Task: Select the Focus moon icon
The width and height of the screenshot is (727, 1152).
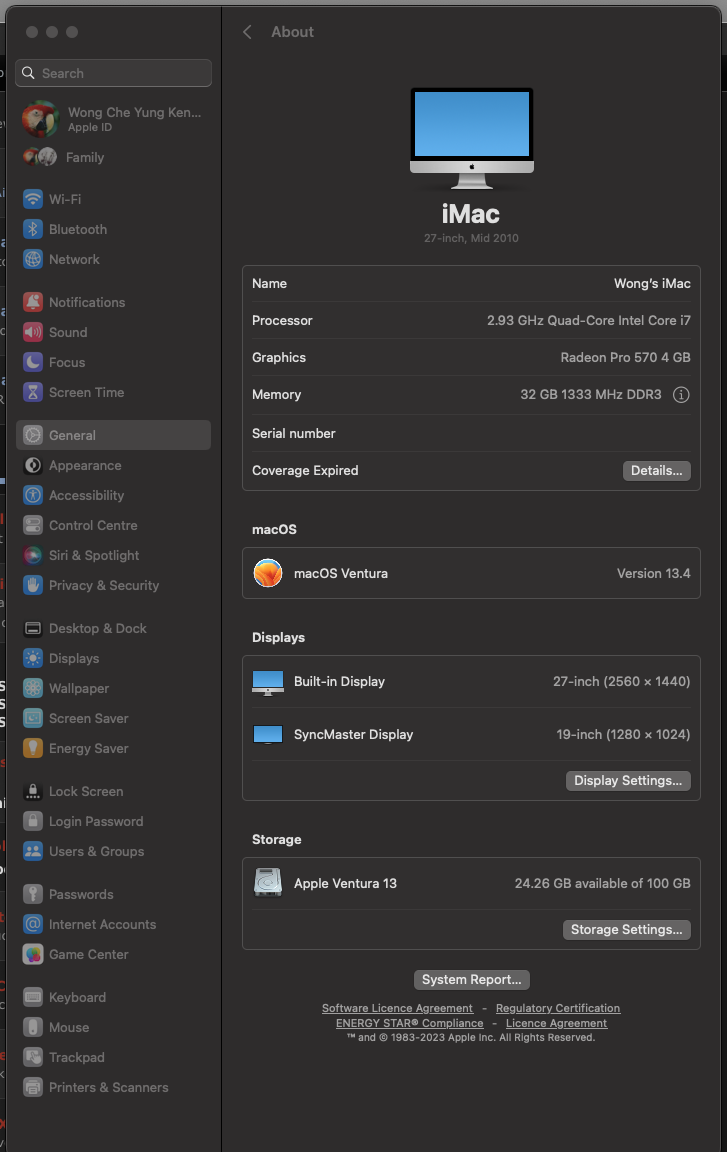Action: coord(32,362)
